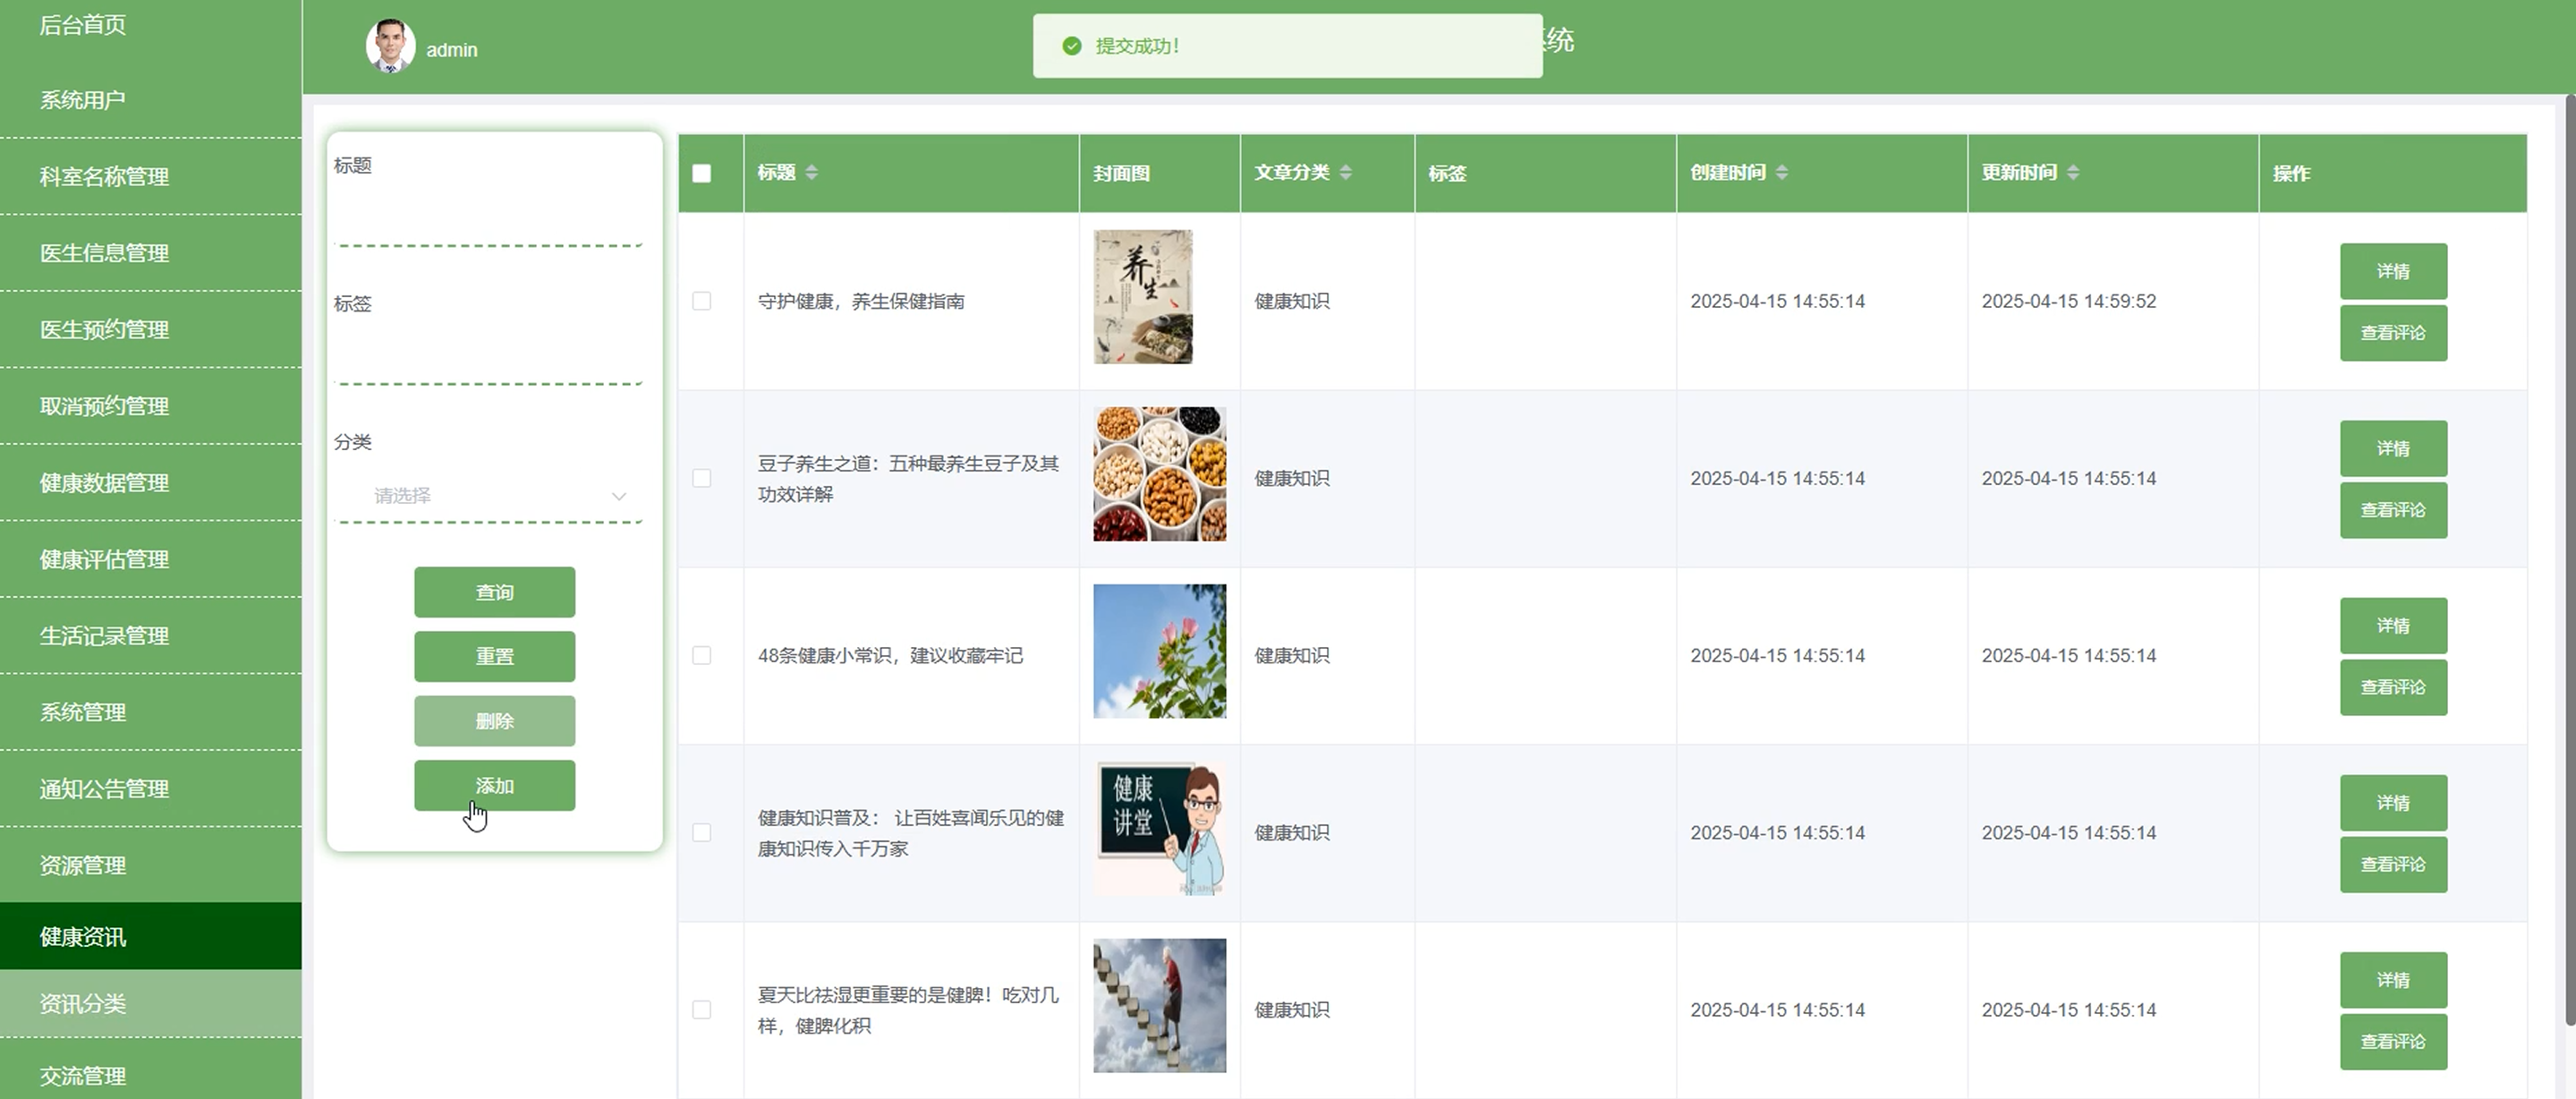Go to 医生信息管理 in sidebar

tap(104, 253)
